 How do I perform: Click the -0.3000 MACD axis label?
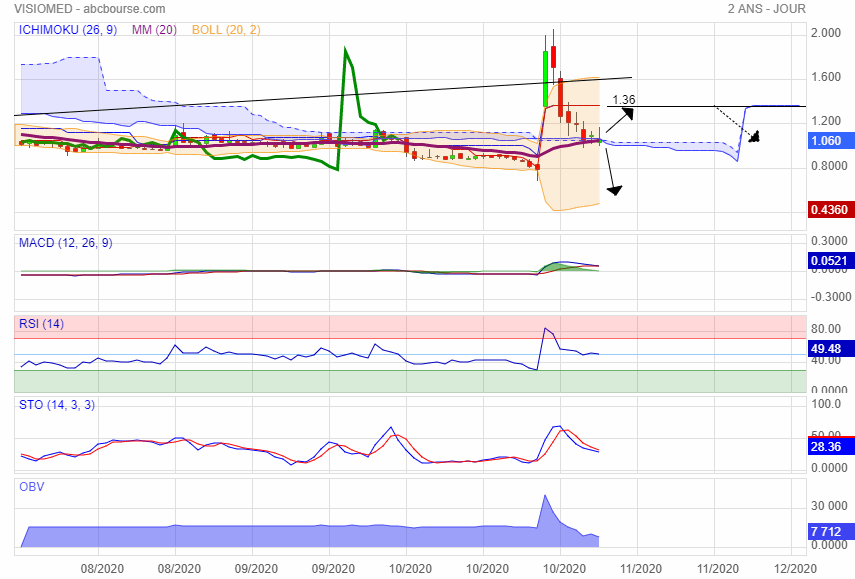830,297
